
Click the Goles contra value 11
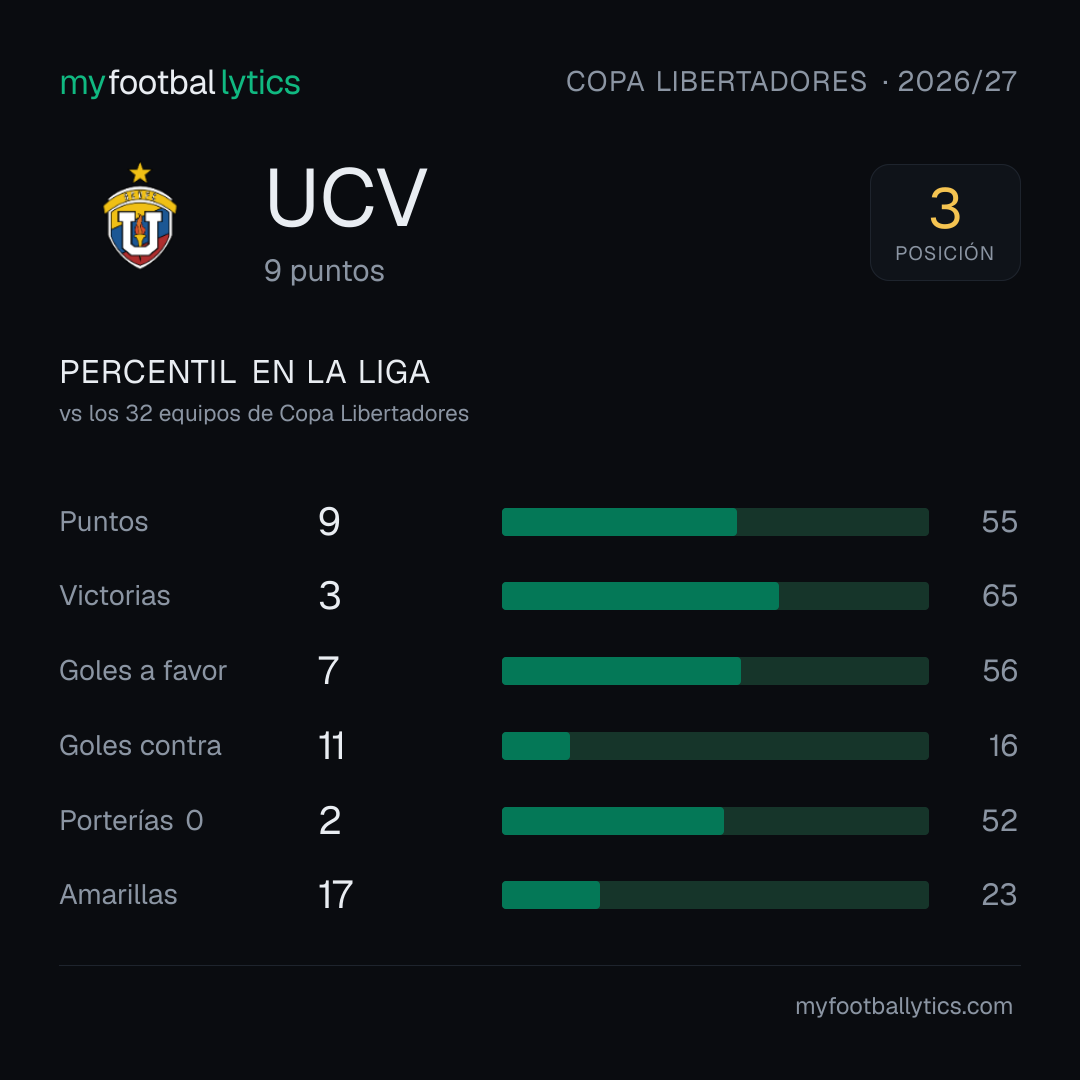point(331,746)
